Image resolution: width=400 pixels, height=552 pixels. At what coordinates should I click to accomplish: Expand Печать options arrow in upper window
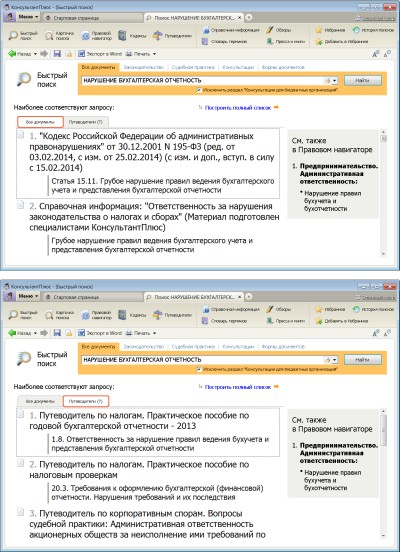tap(154, 54)
